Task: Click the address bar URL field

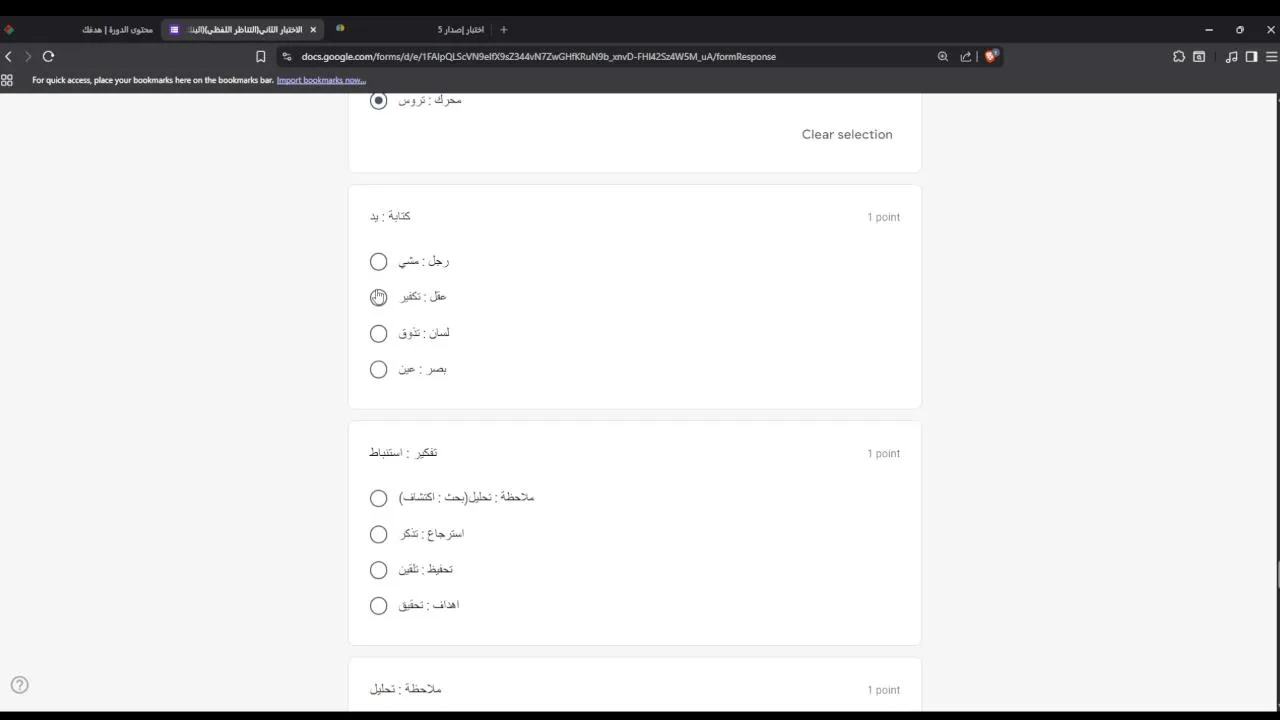Action: [x=600, y=57]
